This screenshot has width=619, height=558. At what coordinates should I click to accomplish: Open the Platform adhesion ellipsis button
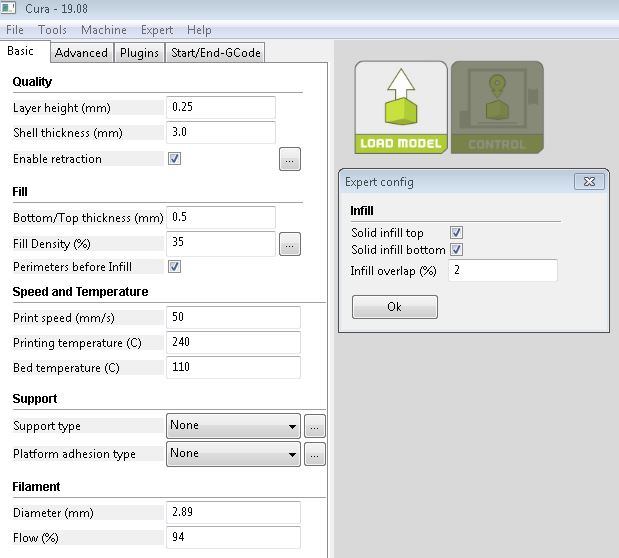tap(315, 454)
